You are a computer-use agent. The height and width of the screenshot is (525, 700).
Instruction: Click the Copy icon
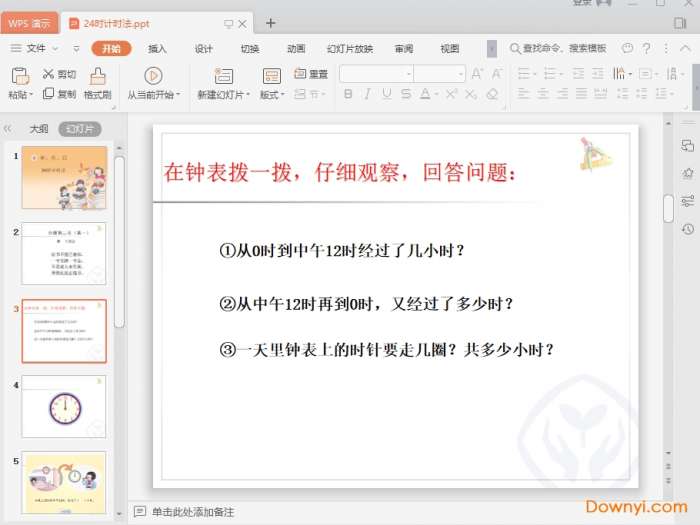coord(48,93)
